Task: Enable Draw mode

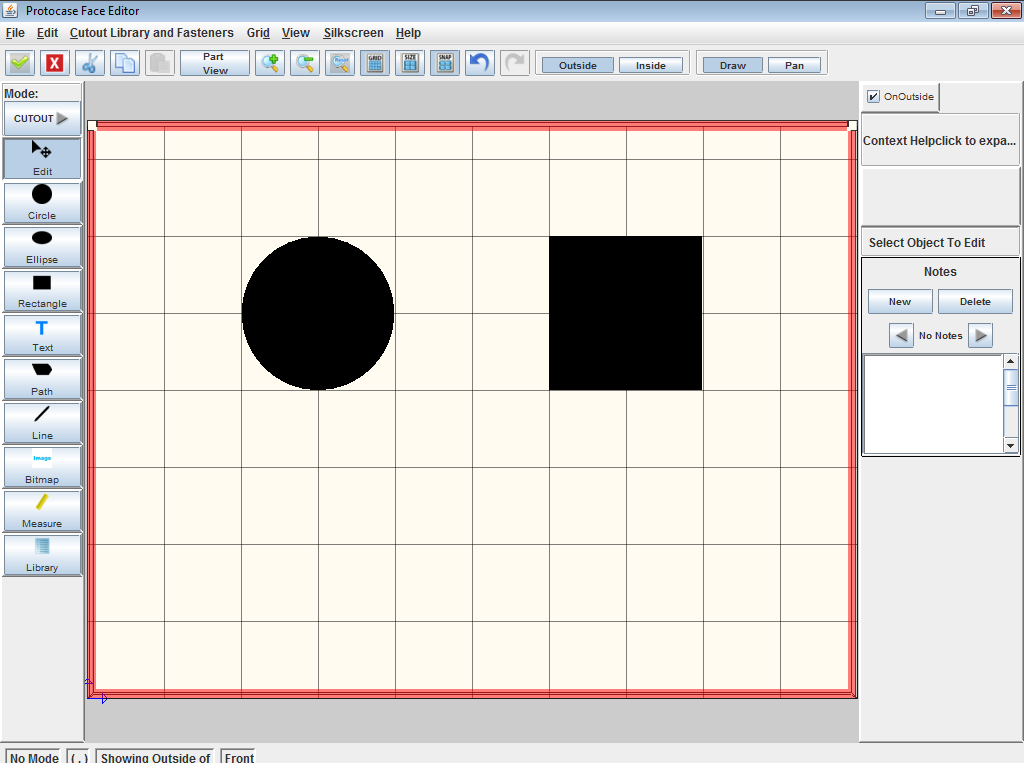Action: (733, 65)
